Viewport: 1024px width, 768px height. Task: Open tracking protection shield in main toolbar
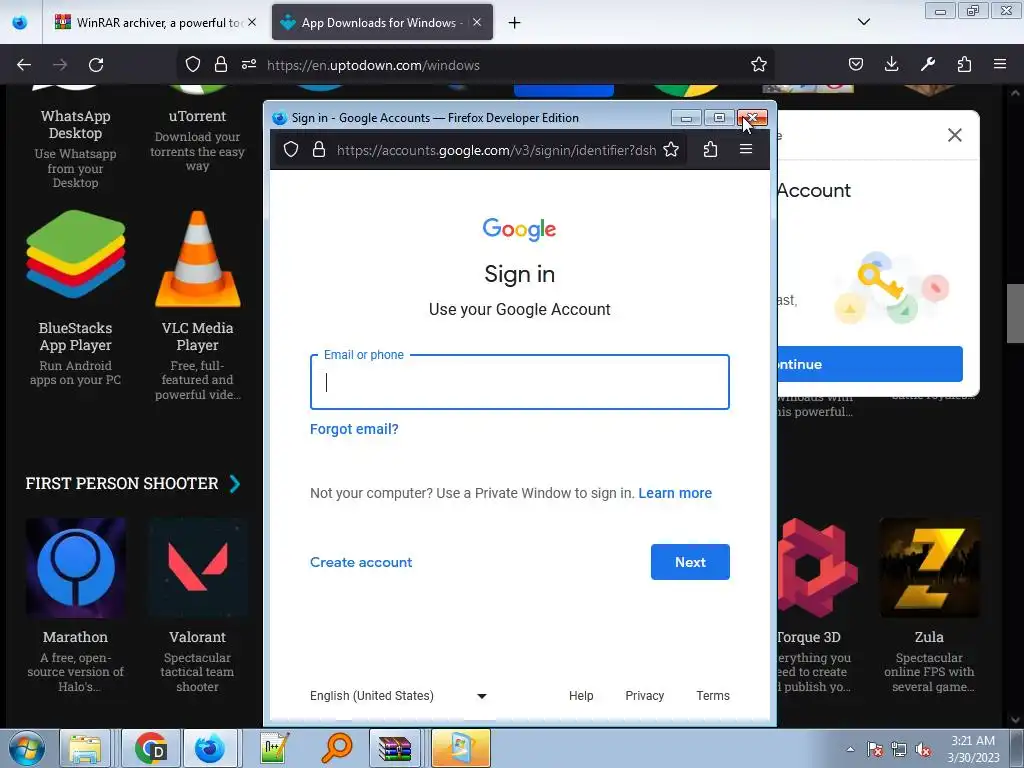coord(193,64)
